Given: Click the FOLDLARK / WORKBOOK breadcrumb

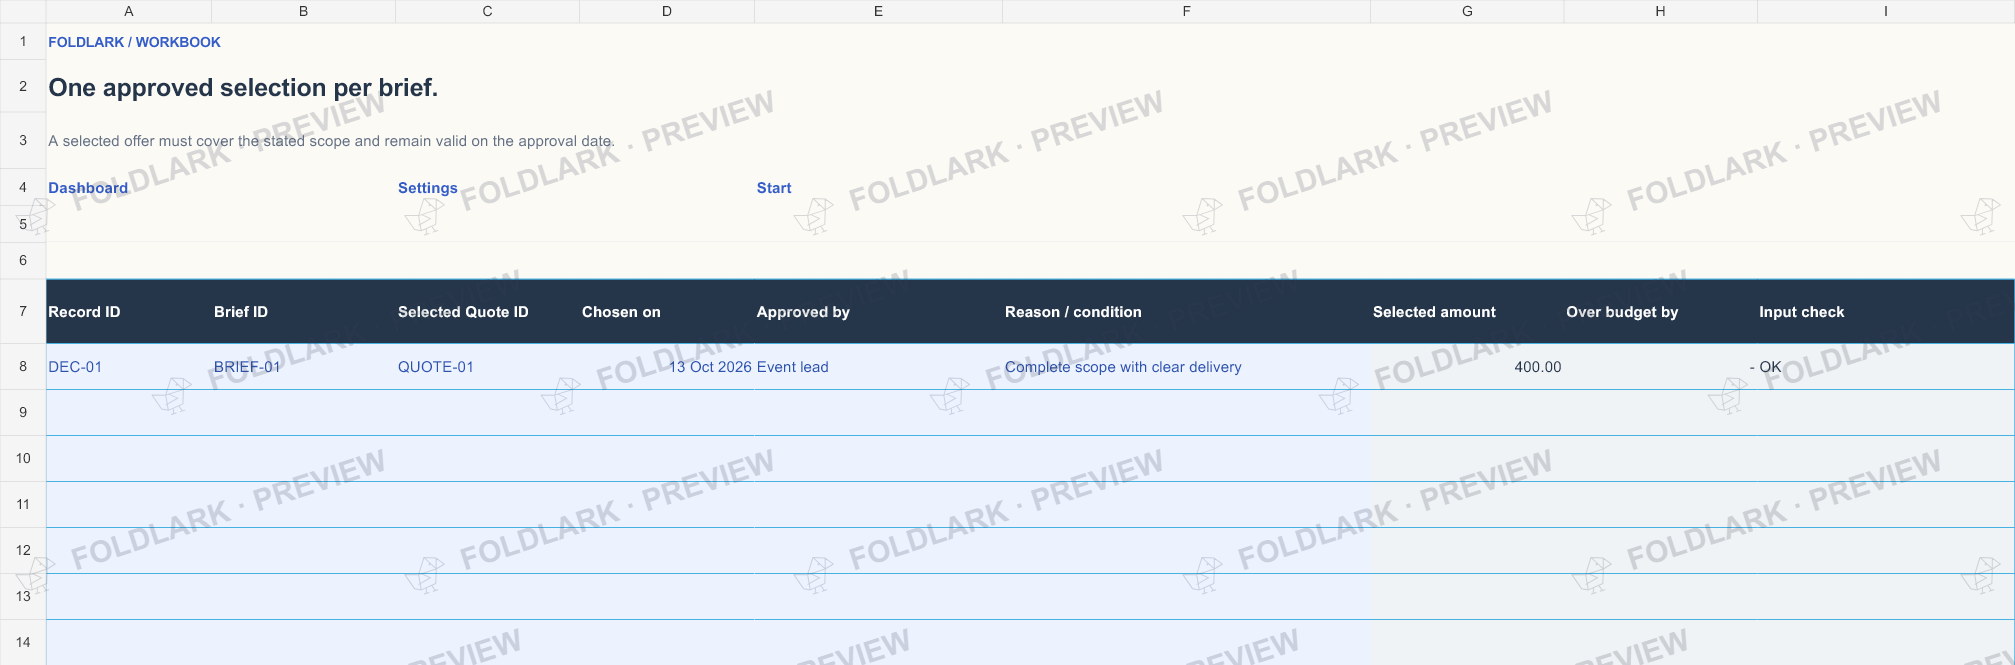Looking at the screenshot, I should click(134, 42).
